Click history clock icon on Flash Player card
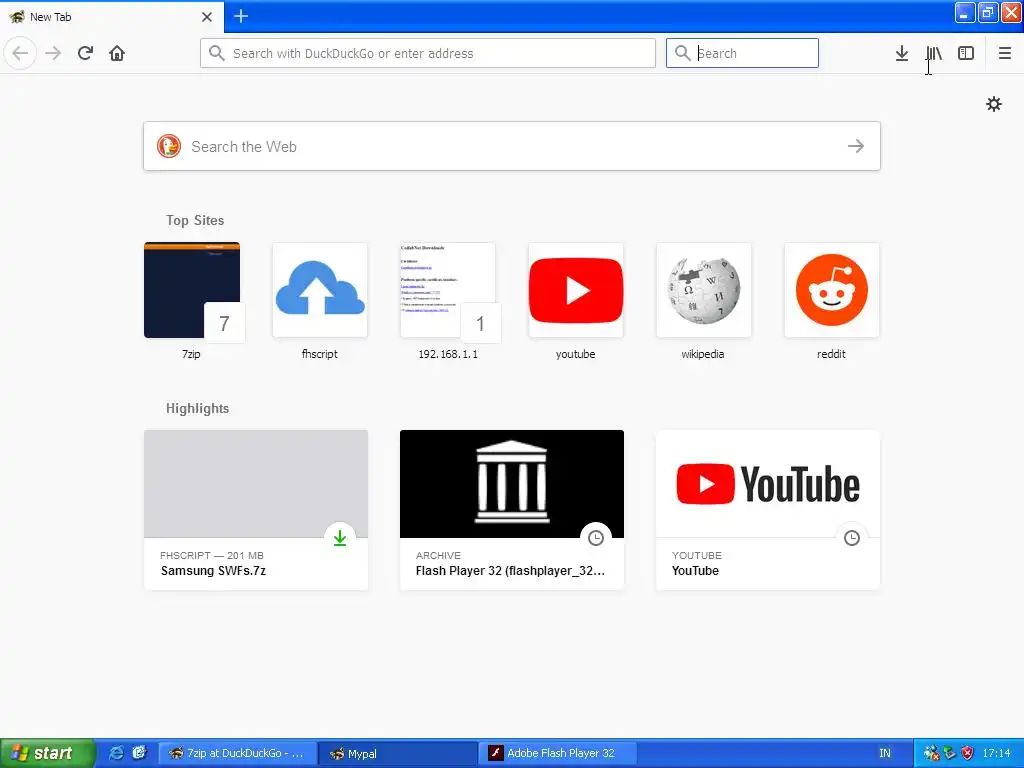Viewport: 1024px width, 768px height. 596,538
